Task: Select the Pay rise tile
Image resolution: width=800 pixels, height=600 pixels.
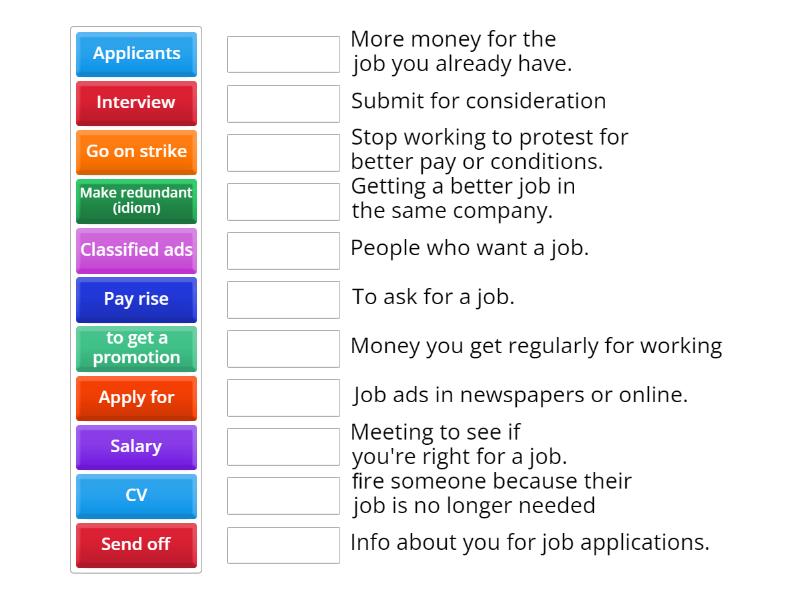Action: (136, 299)
